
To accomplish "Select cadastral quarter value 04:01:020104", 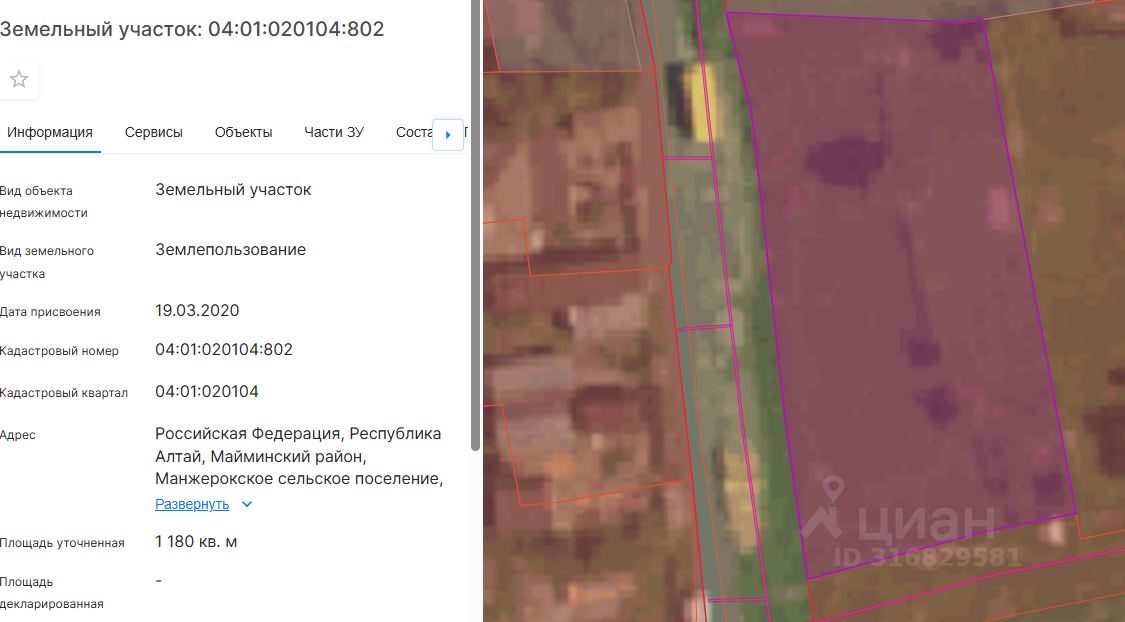I will 207,392.
